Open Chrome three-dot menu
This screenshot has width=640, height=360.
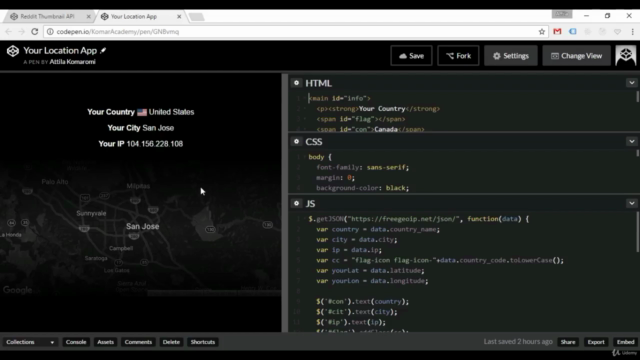(633, 31)
